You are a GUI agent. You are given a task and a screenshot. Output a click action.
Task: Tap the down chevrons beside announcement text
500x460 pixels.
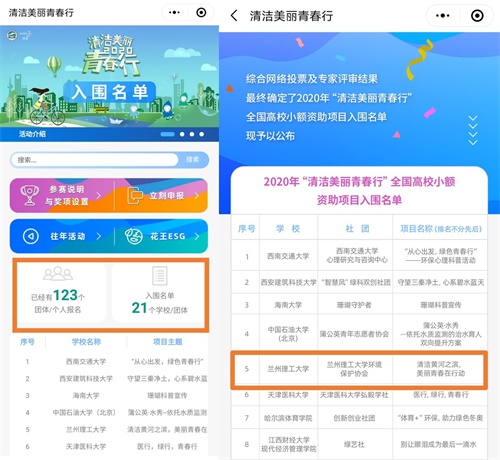(473, 130)
